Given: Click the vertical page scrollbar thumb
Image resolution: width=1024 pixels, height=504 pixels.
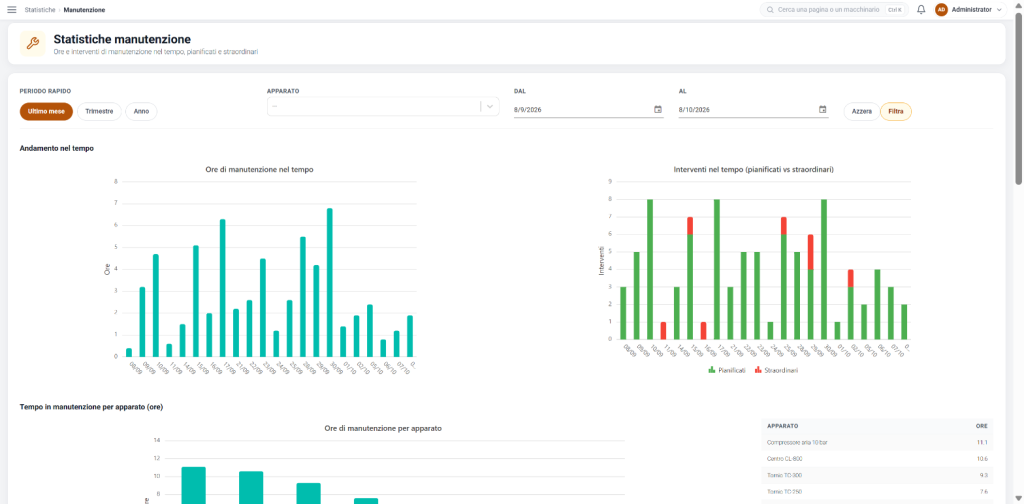Looking at the screenshot, I should (1019, 98).
